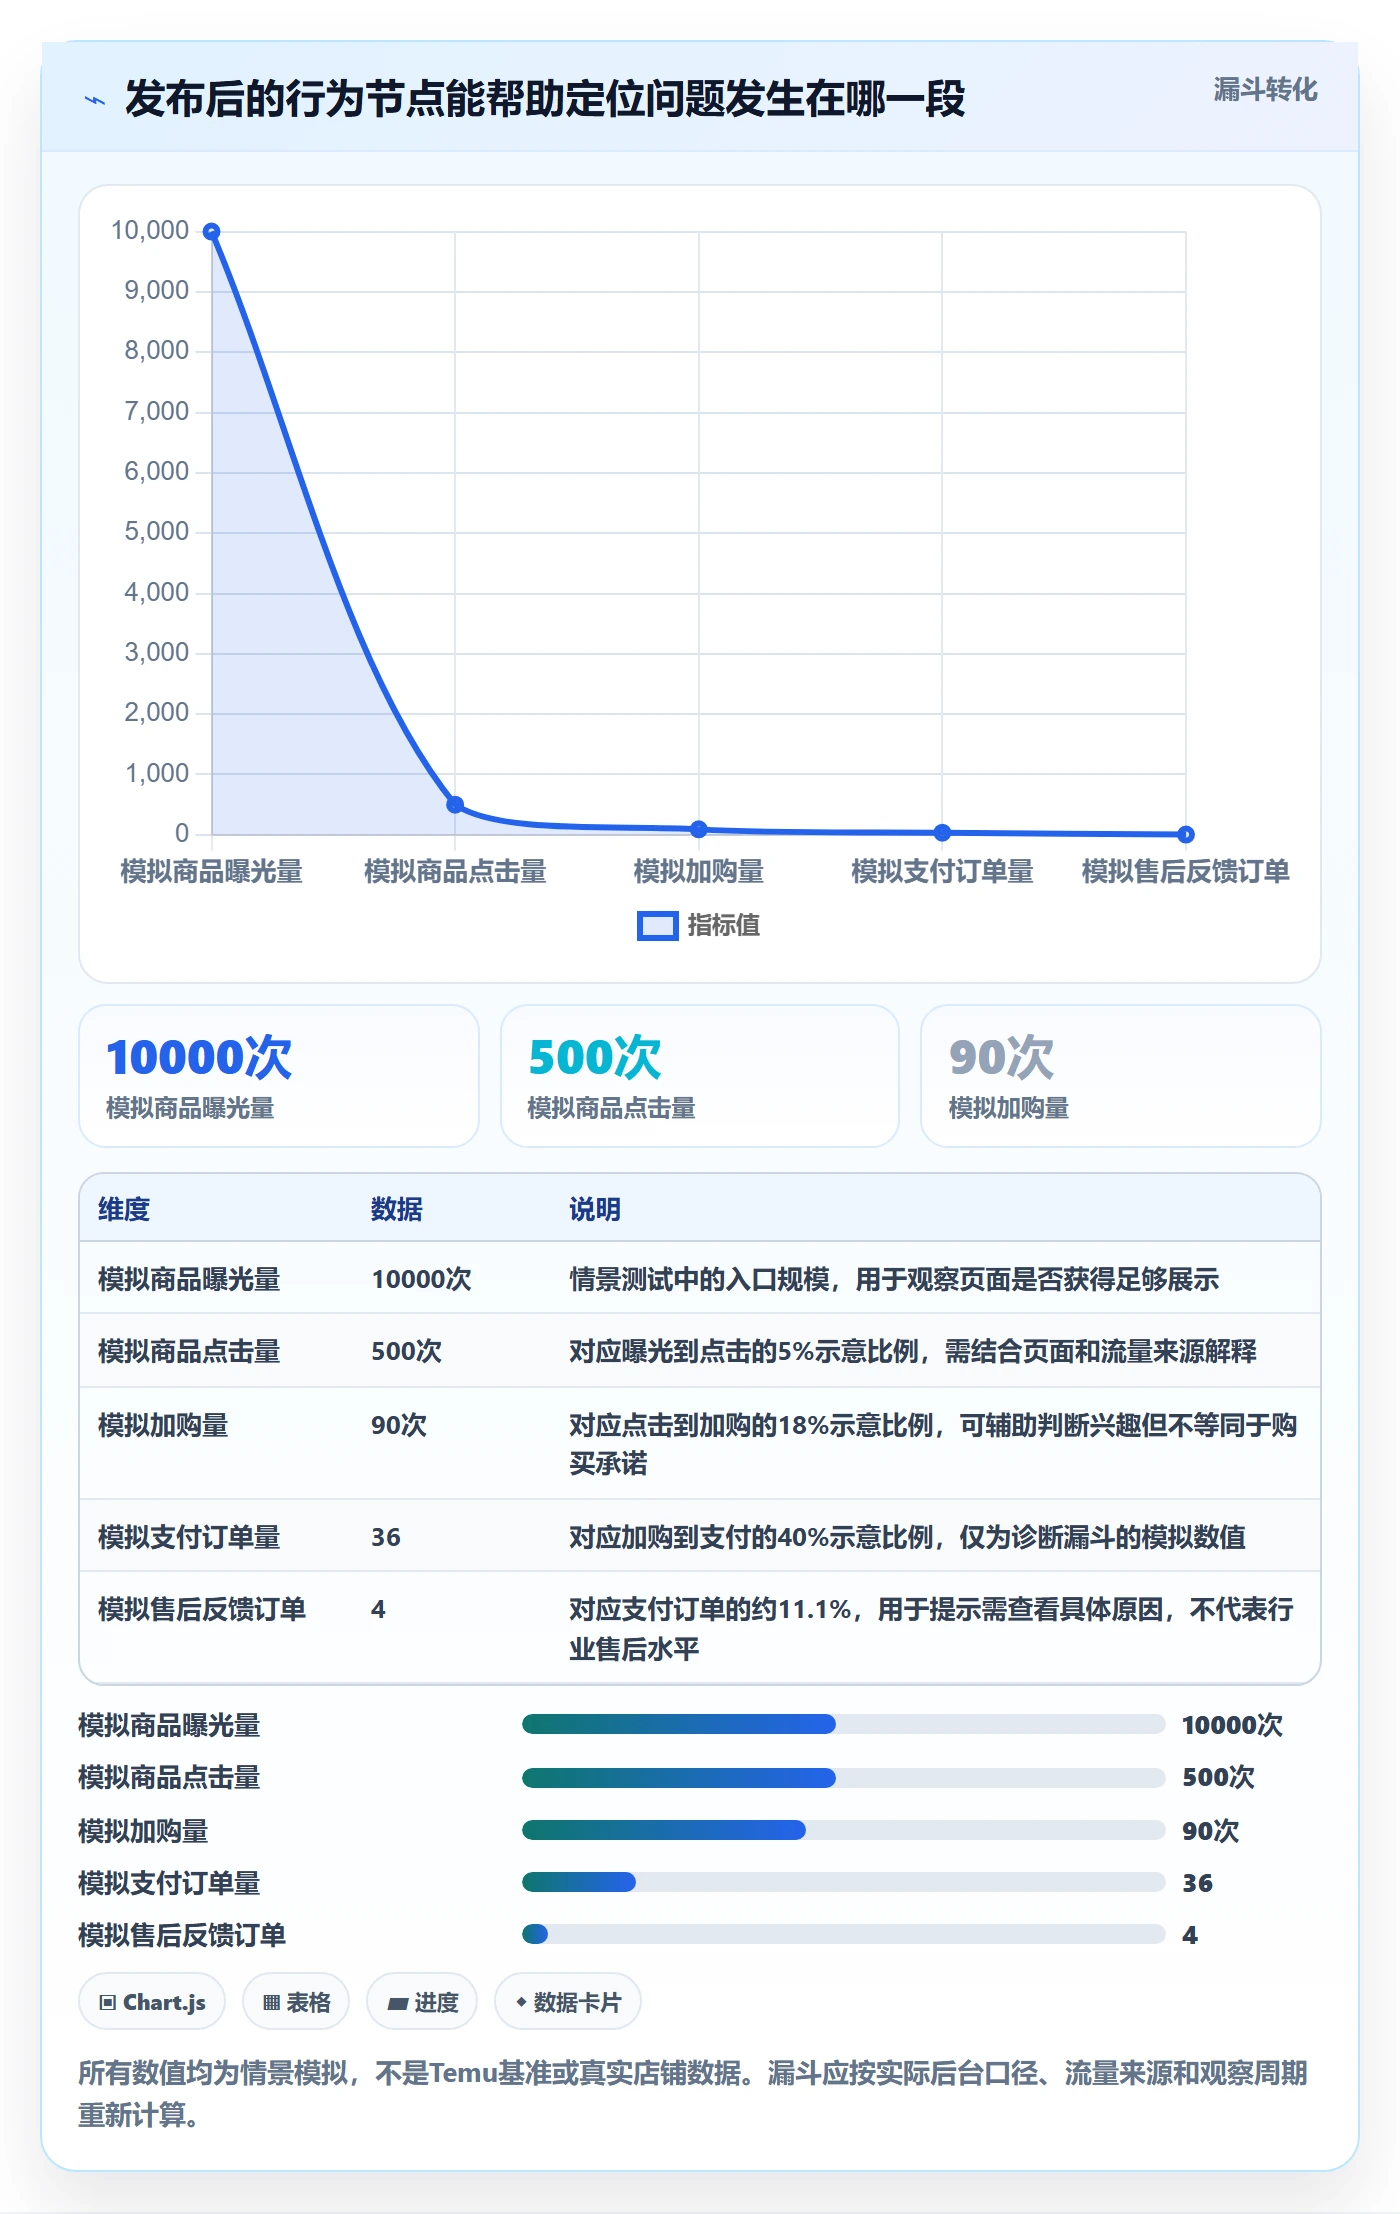Screen dimensions: 1400x2214
Task: Click the 漏斗转化 tag in header
Action: [x=1265, y=90]
